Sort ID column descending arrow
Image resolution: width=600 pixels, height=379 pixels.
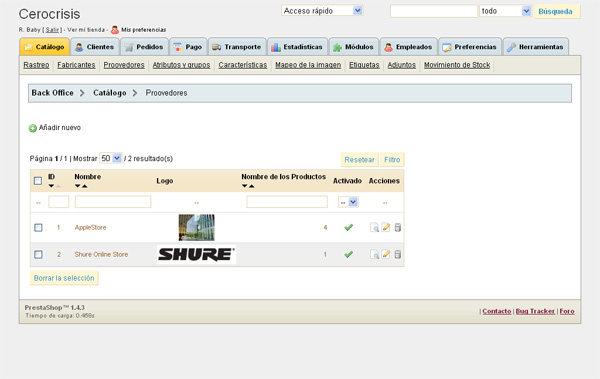(x=51, y=186)
